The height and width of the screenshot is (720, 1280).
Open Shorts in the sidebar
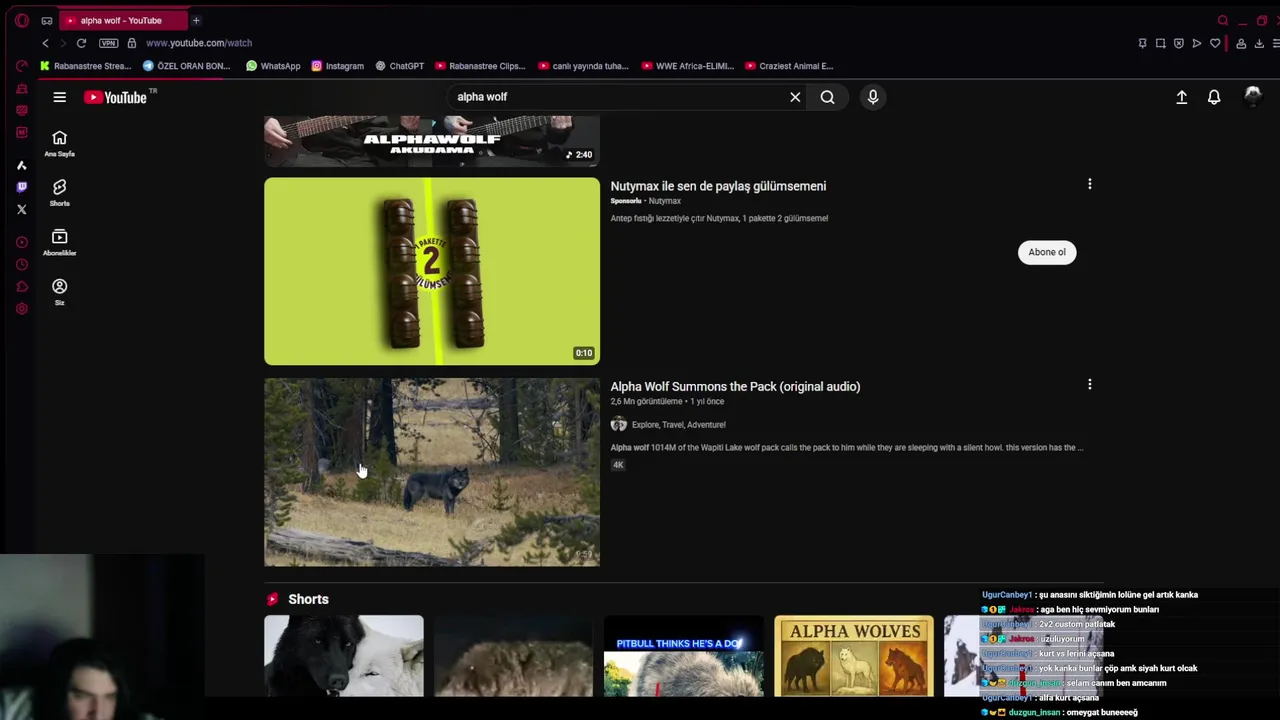click(60, 193)
